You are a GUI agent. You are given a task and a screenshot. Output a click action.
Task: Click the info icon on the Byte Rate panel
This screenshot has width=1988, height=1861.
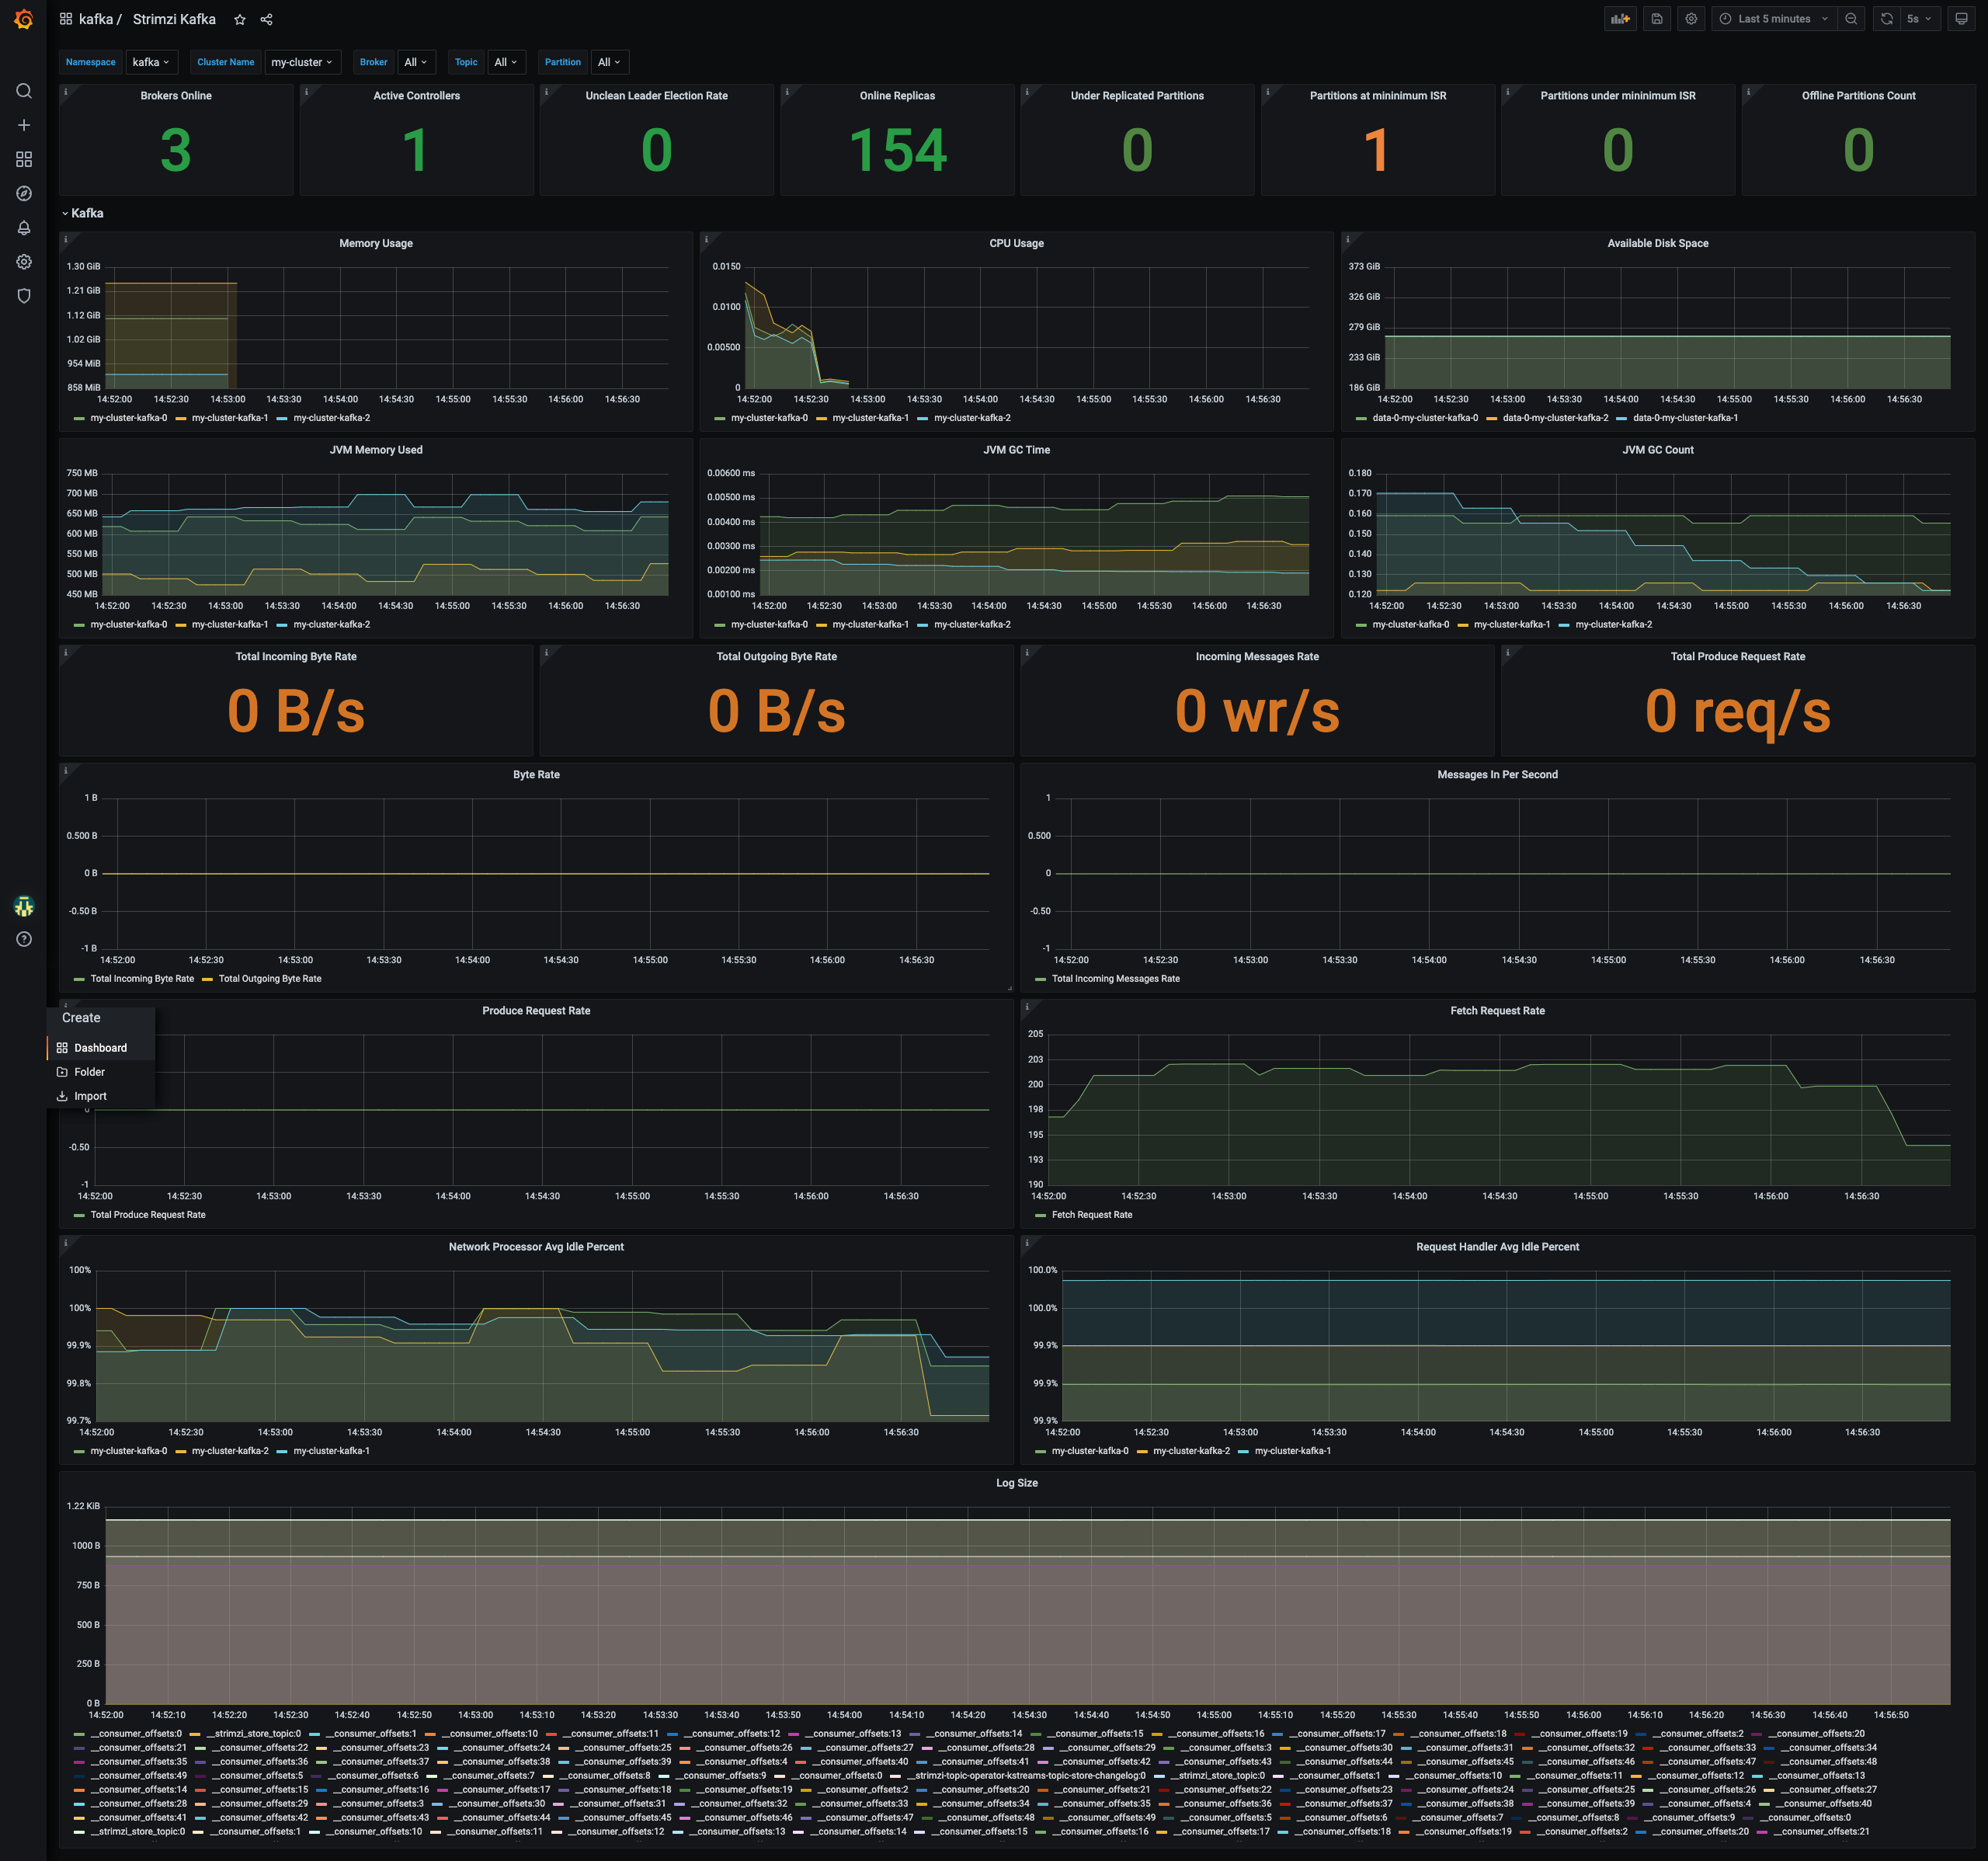pos(66,770)
